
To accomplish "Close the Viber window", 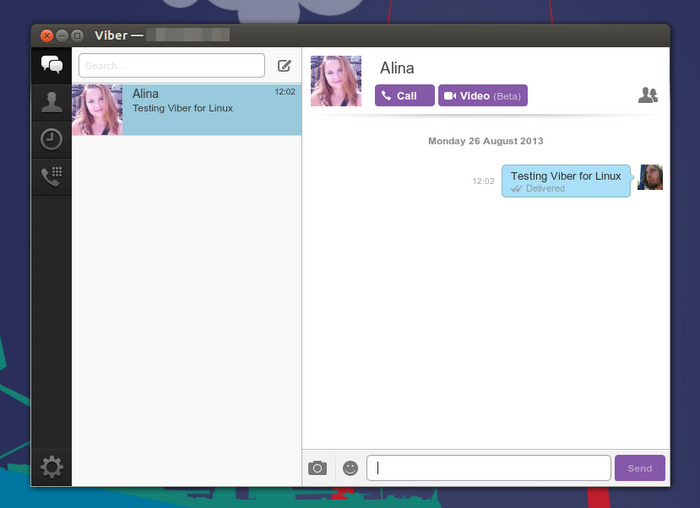I will click(x=46, y=35).
